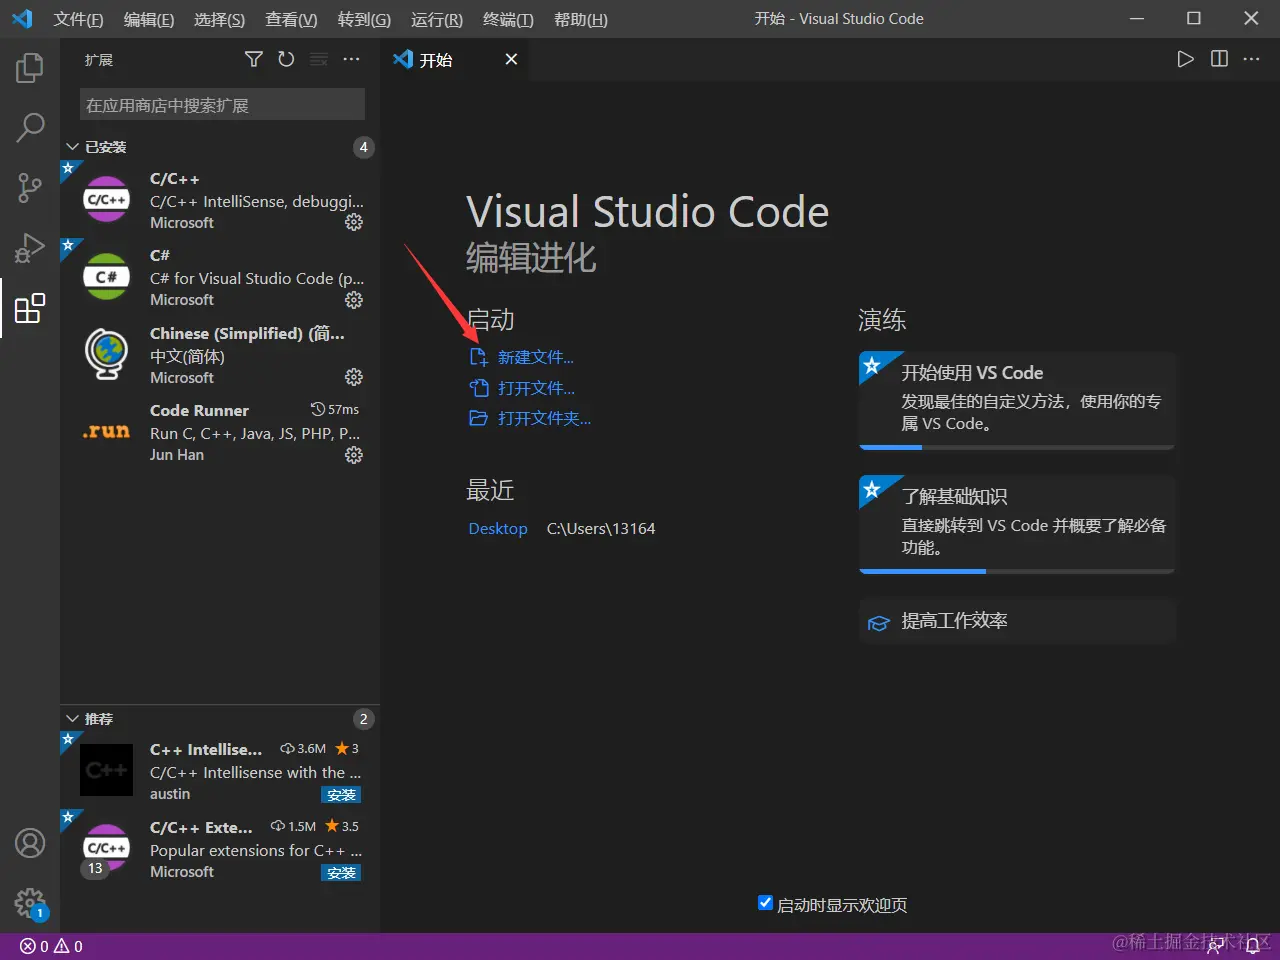The image size is (1280, 960).
Task: Click the VS Code logo in title bar
Action: point(22,19)
